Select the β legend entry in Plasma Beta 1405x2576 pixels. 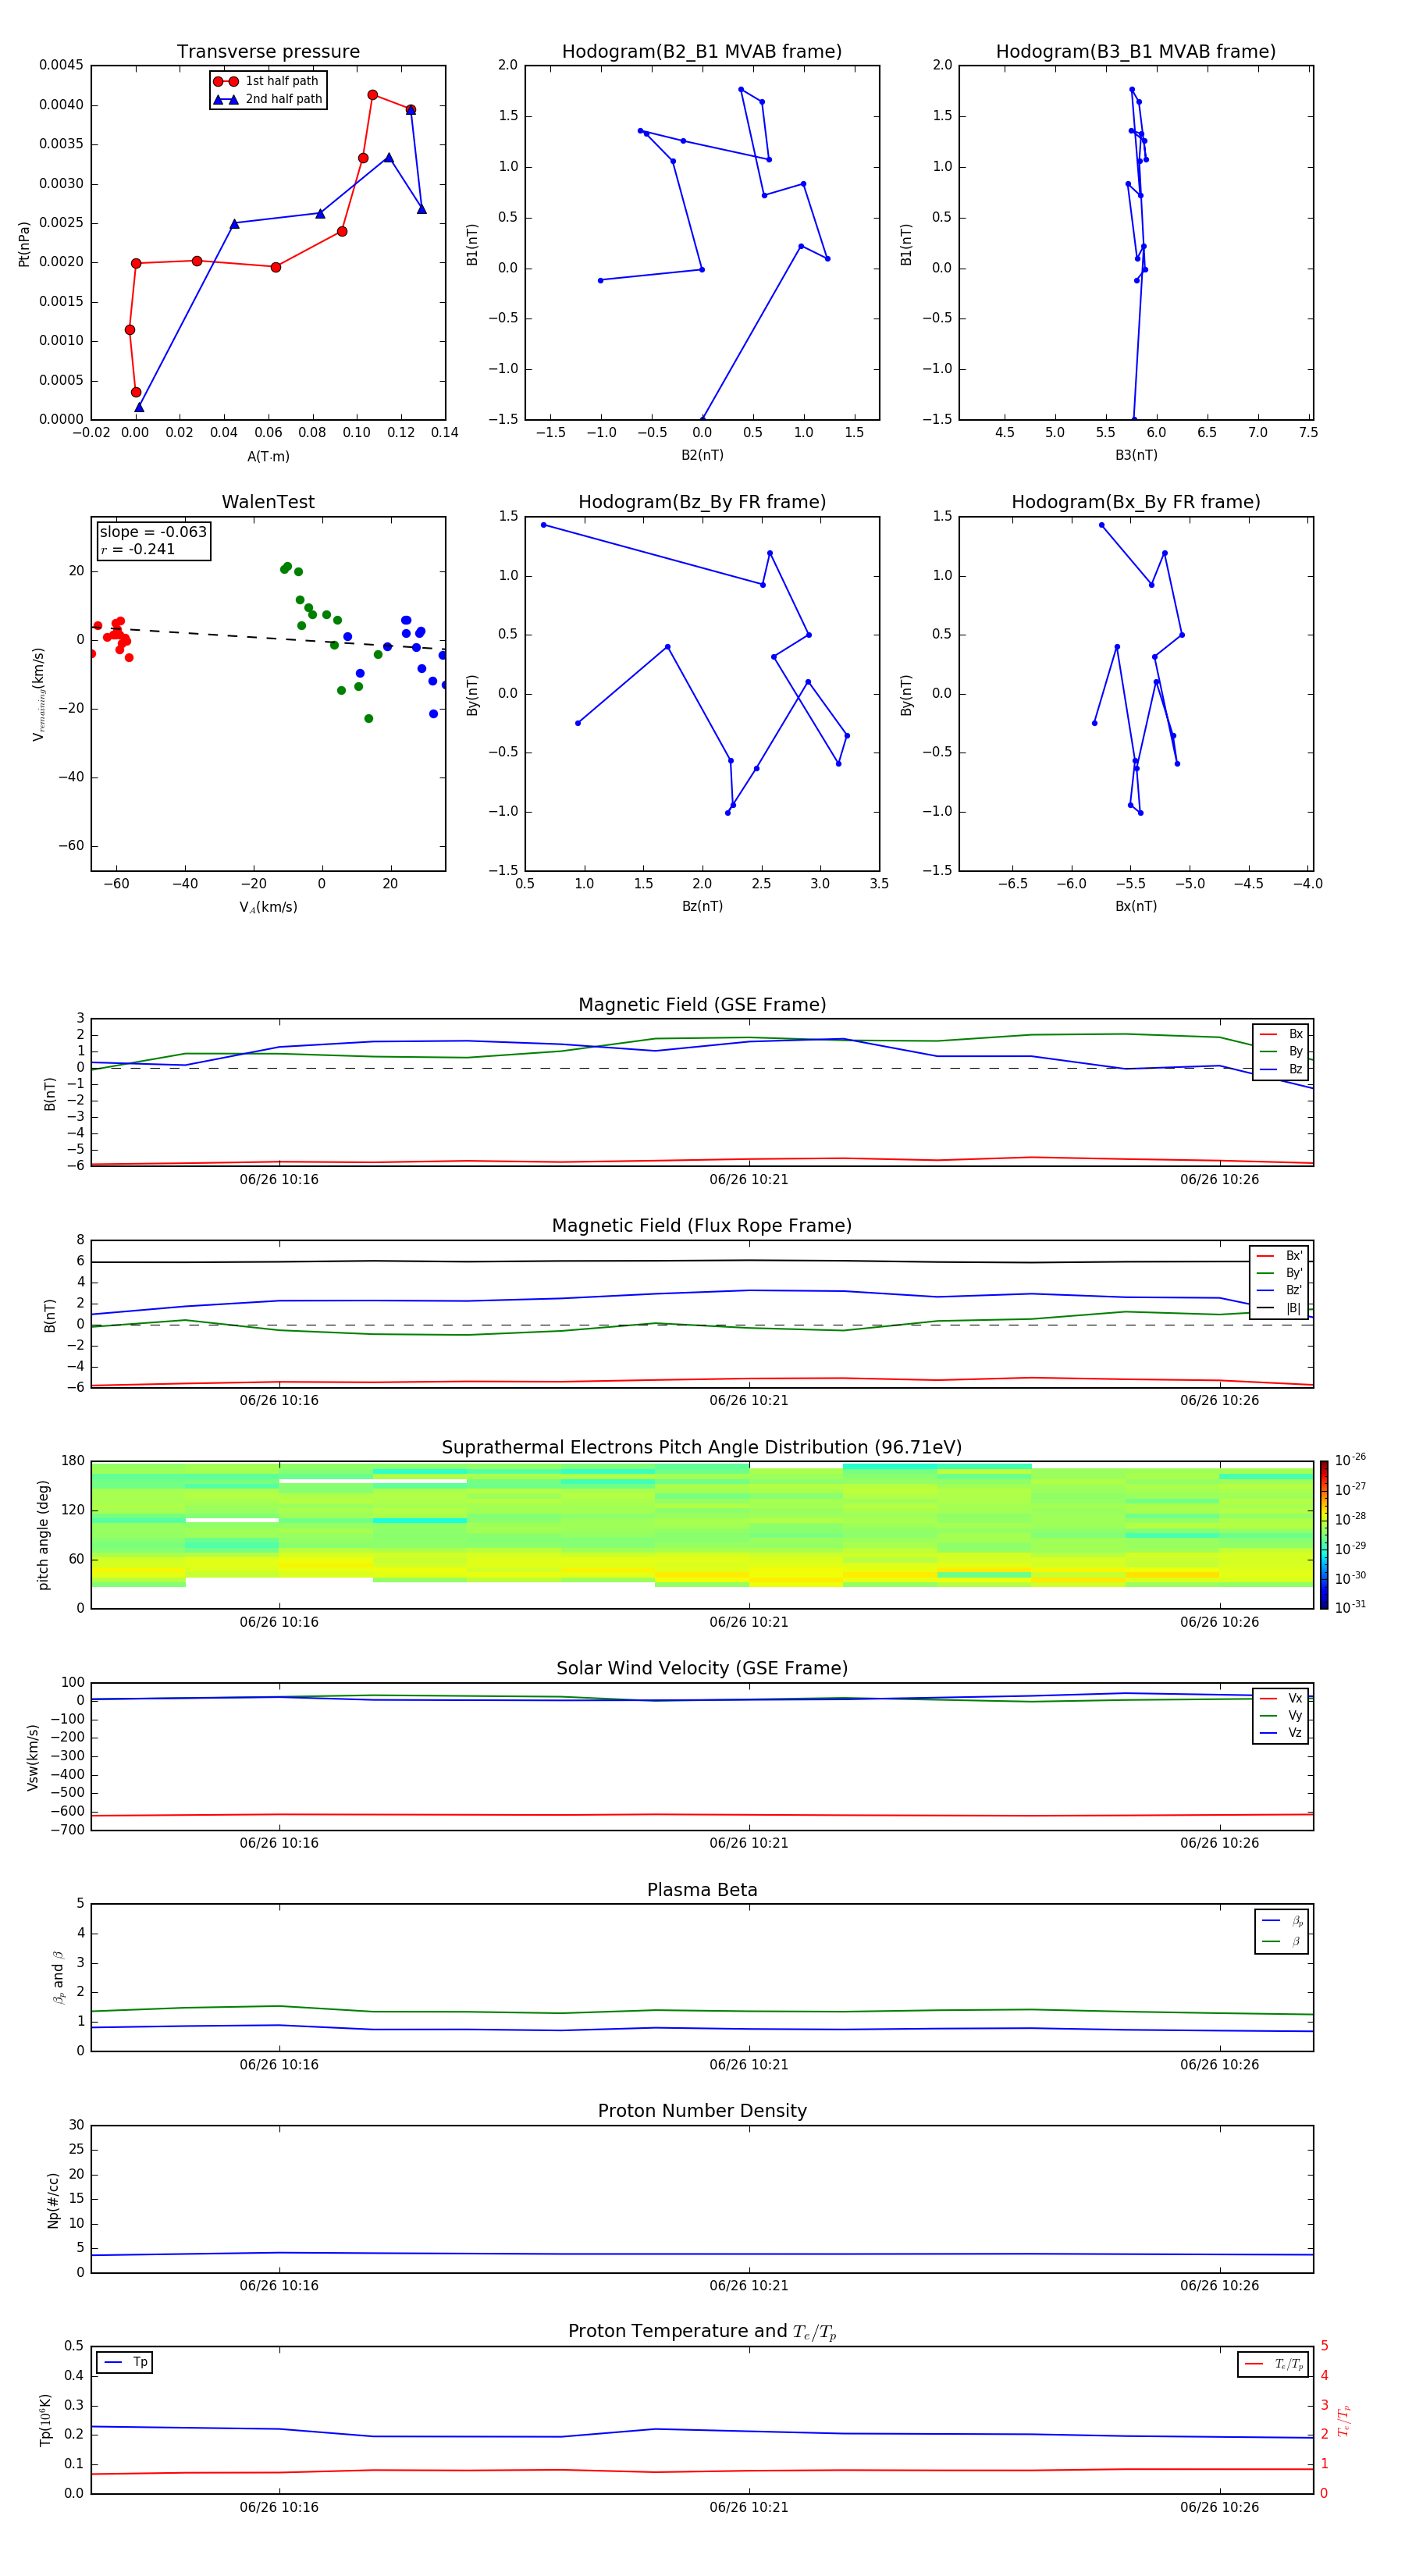tap(1282, 1942)
